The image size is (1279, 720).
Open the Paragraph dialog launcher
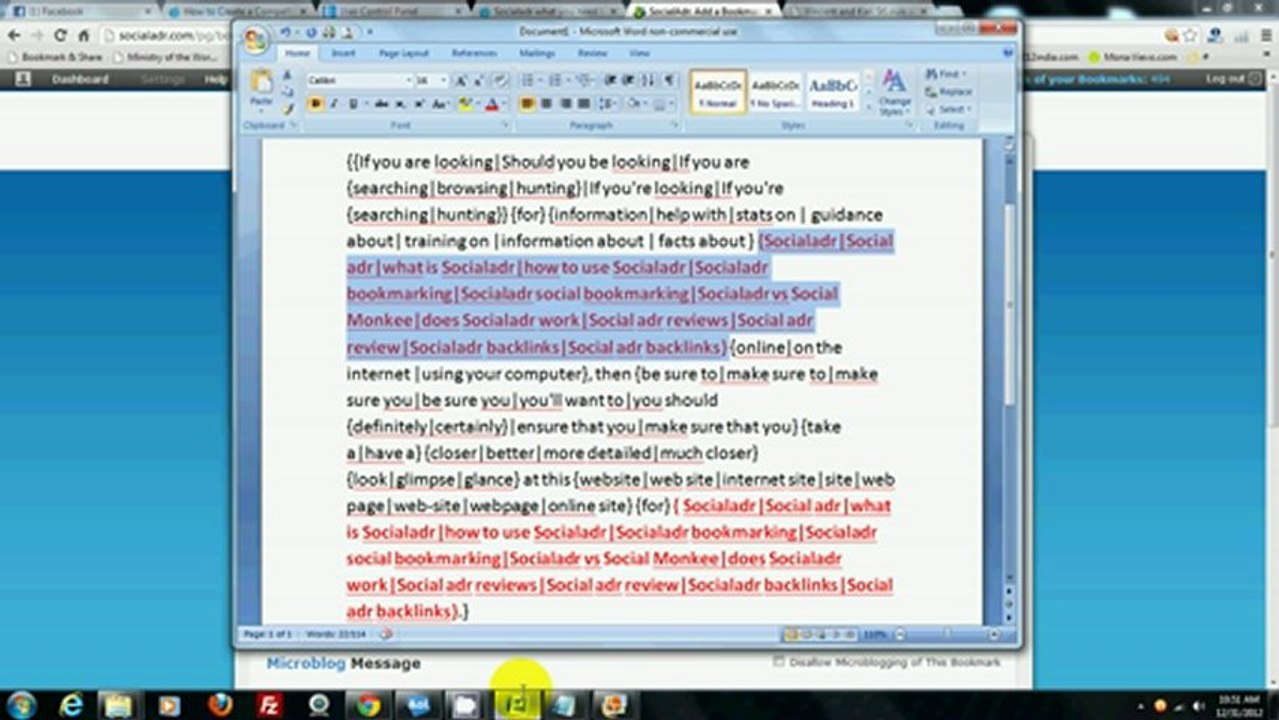(675, 126)
